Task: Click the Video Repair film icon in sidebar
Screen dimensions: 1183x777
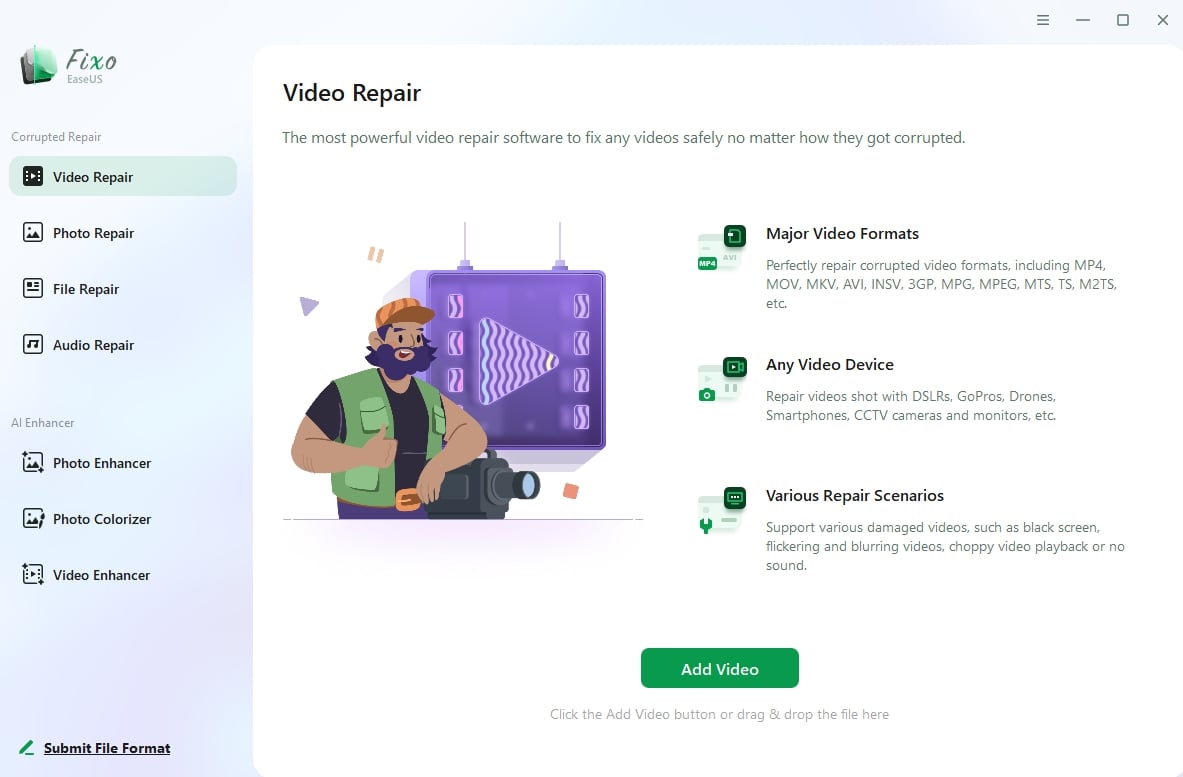Action: (x=32, y=177)
